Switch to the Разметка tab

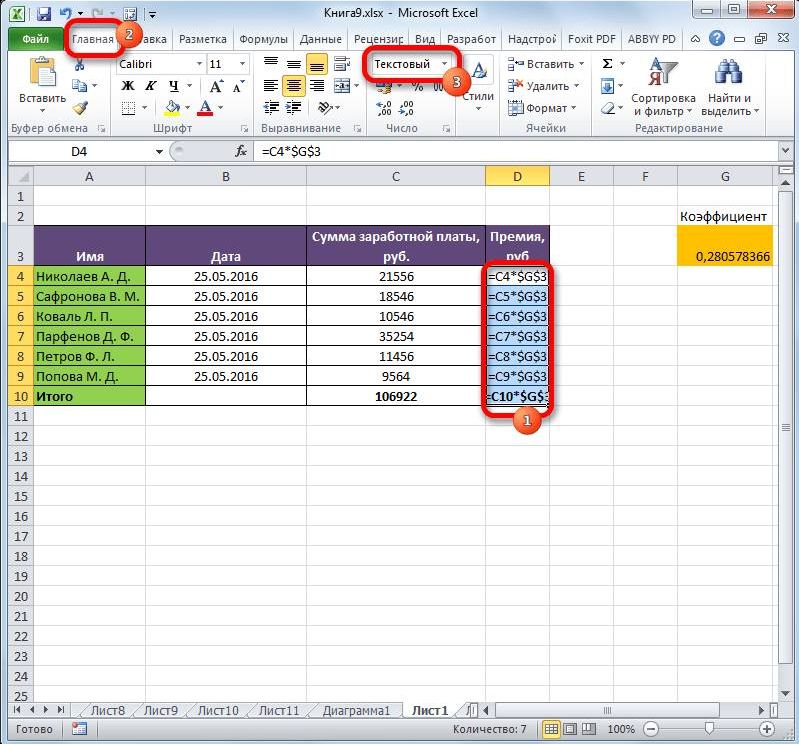pyautogui.click(x=202, y=39)
